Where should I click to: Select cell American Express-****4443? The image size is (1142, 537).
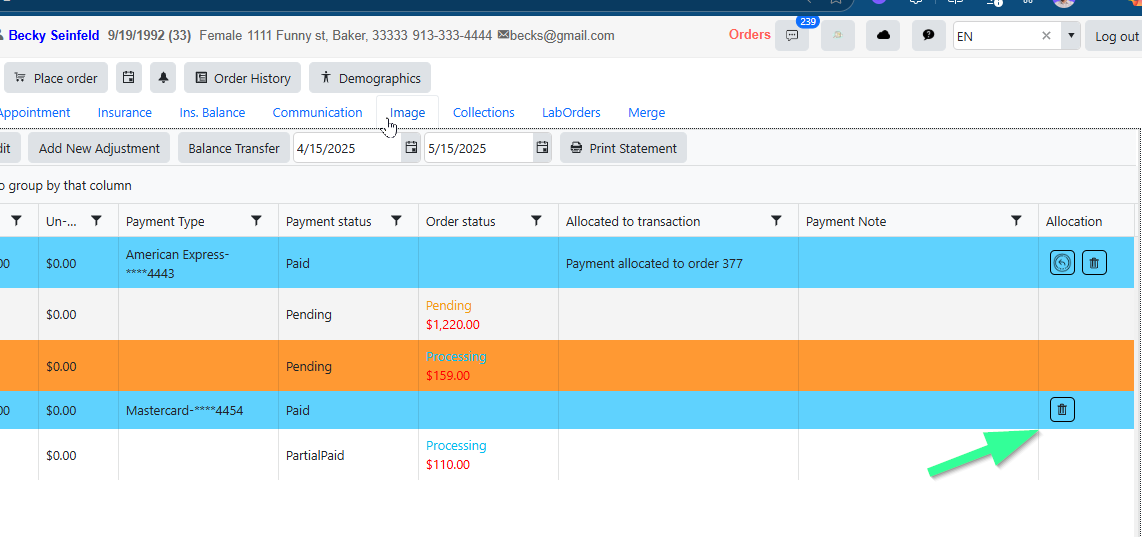pos(198,263)
